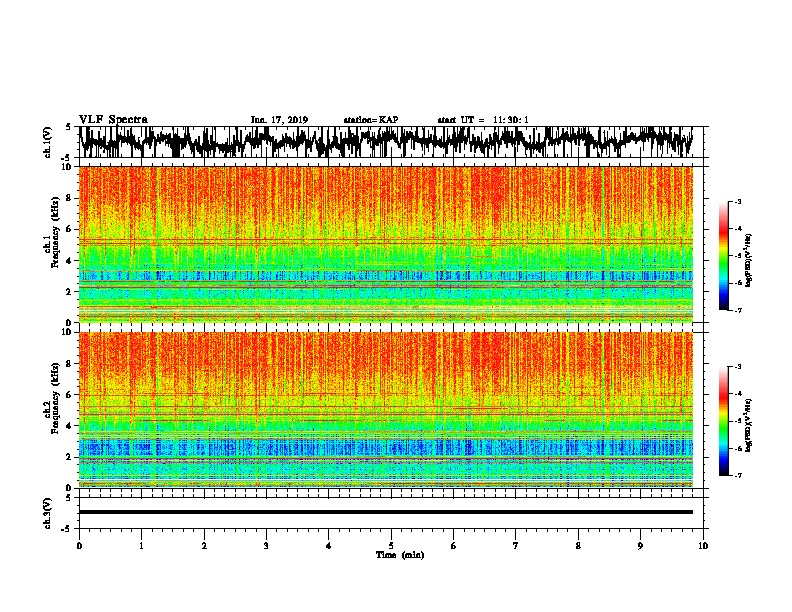Click the ch.2 spectrogram color scale bar
Viewport: 792px width, 612px height.
(x=724, y=421)
